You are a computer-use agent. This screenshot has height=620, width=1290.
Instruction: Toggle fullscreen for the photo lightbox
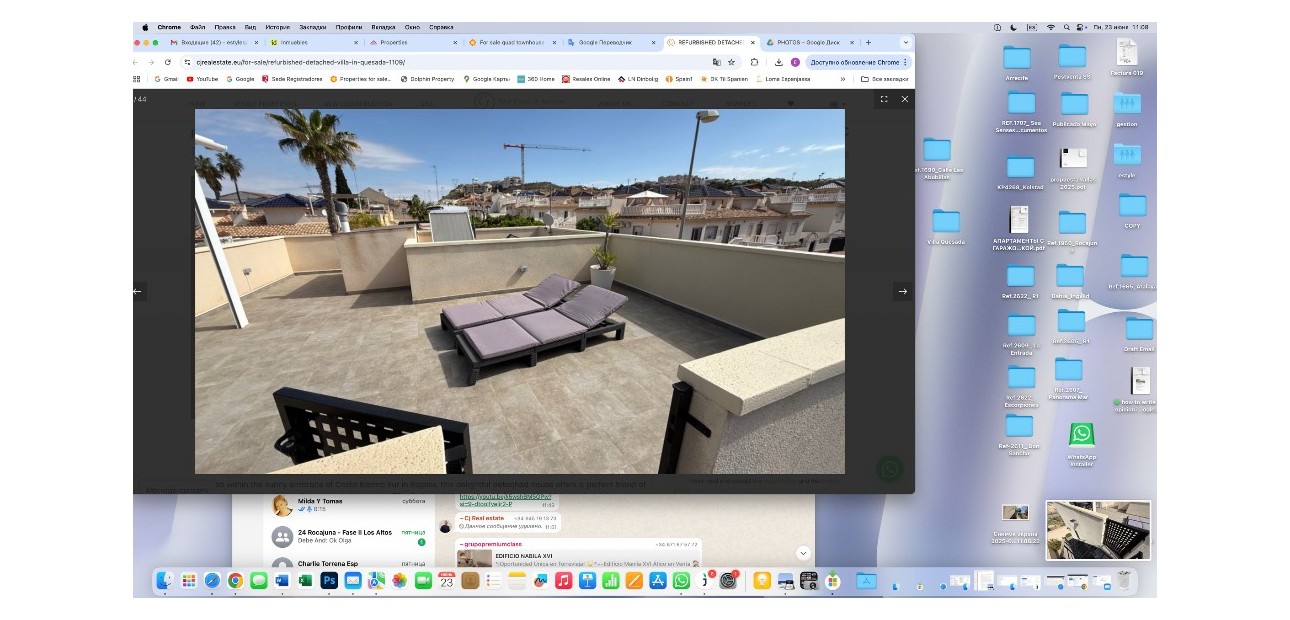(883, 99)
